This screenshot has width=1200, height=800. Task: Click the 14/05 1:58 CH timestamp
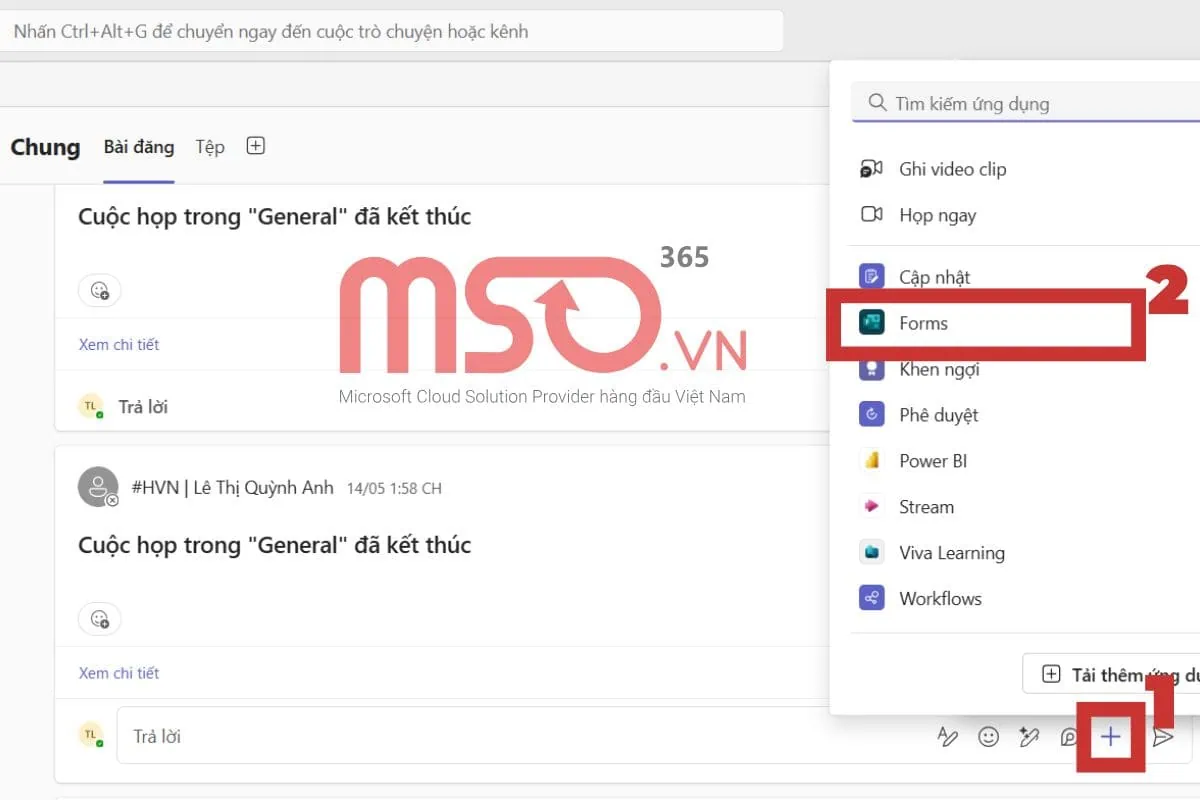pos(394,489)
